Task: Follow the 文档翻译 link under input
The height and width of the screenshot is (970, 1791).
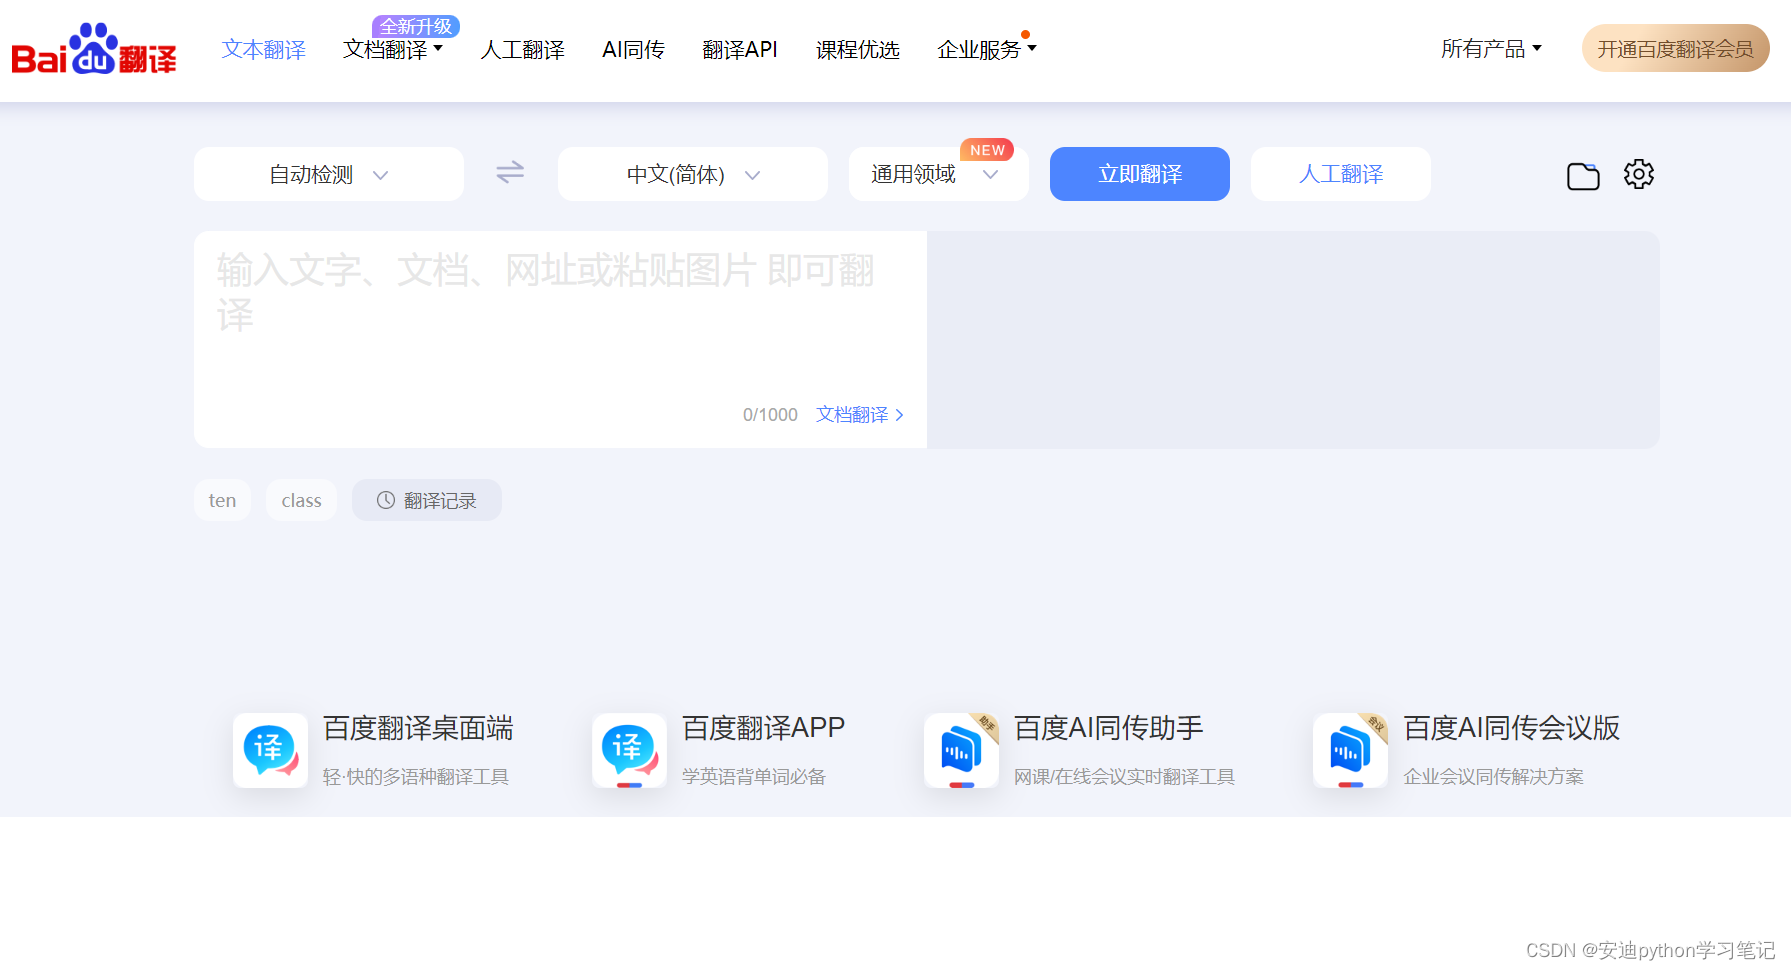Action: point(852,415)
